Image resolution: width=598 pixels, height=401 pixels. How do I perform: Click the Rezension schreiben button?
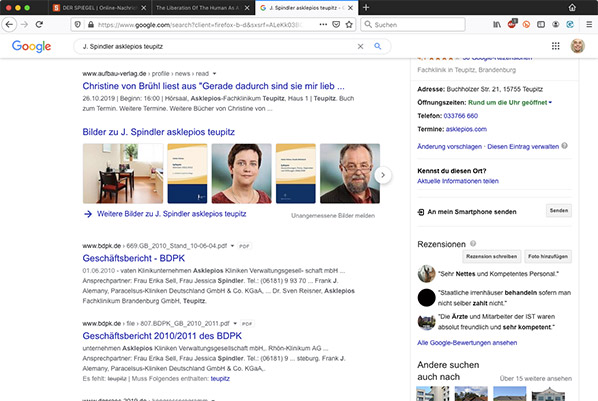tap(492, 256)
